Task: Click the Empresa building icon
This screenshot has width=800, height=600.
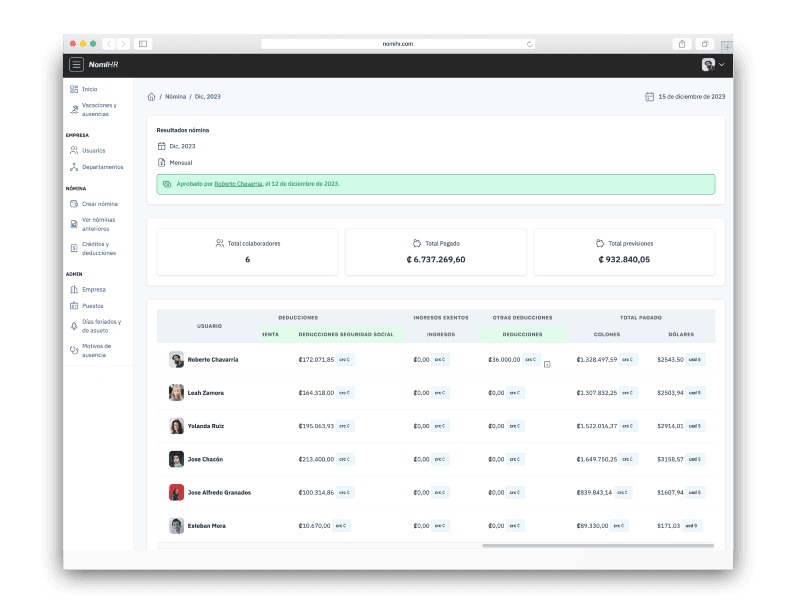Action: [x=74, y=289]
